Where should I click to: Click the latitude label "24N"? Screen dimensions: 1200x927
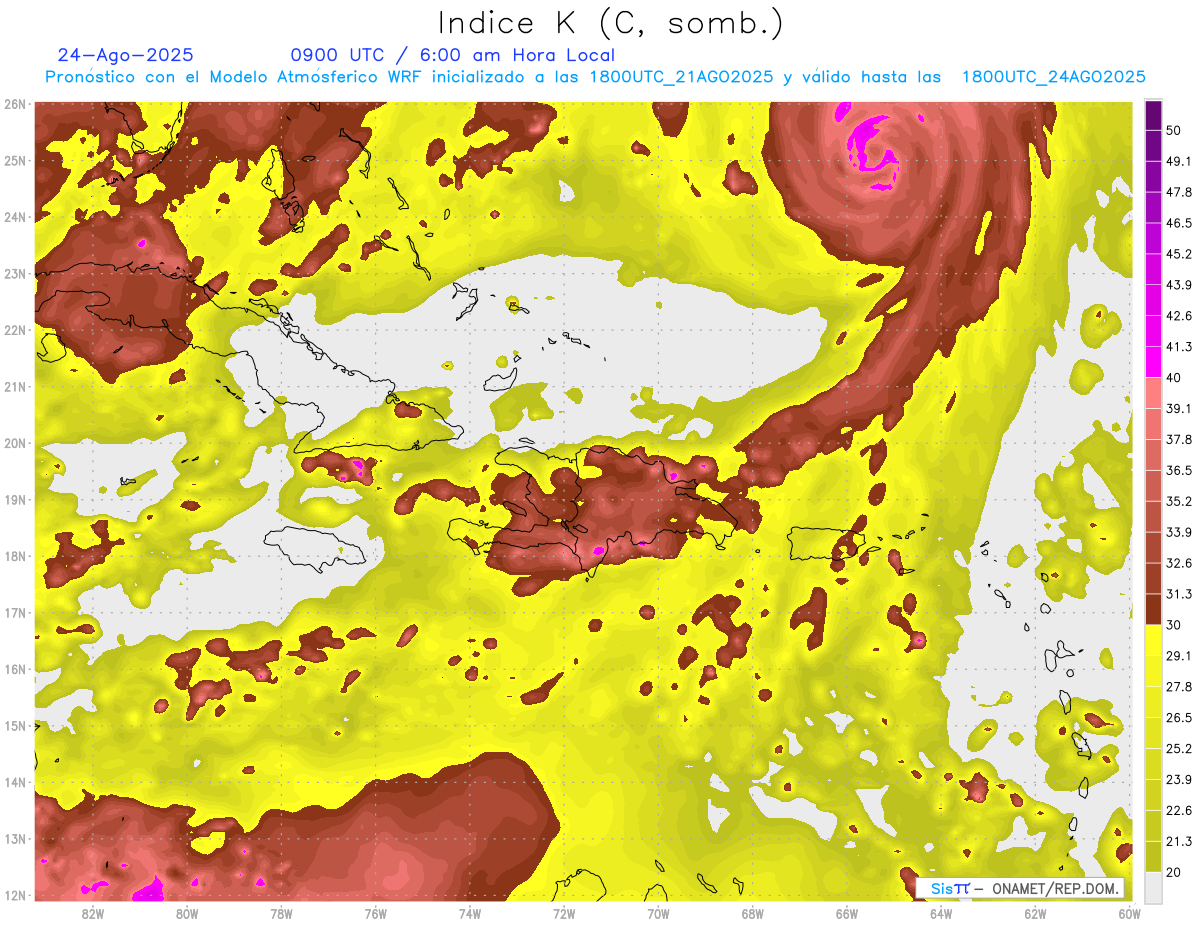coord(14,217)
